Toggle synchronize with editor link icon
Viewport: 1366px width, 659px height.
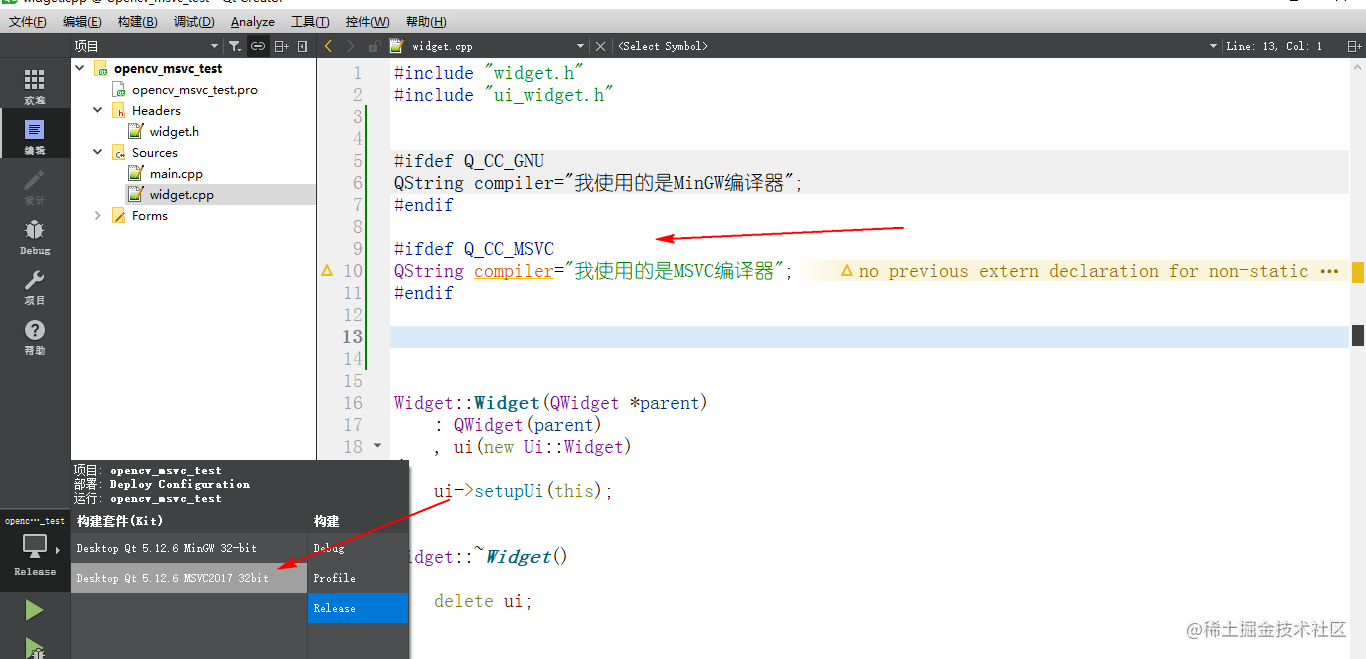click(258, 46)
